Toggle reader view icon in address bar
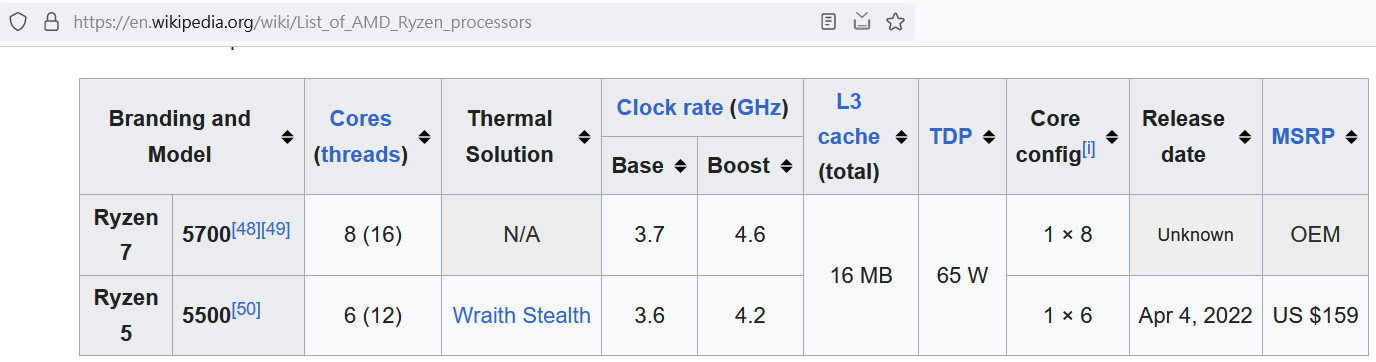 coord(828,21)
